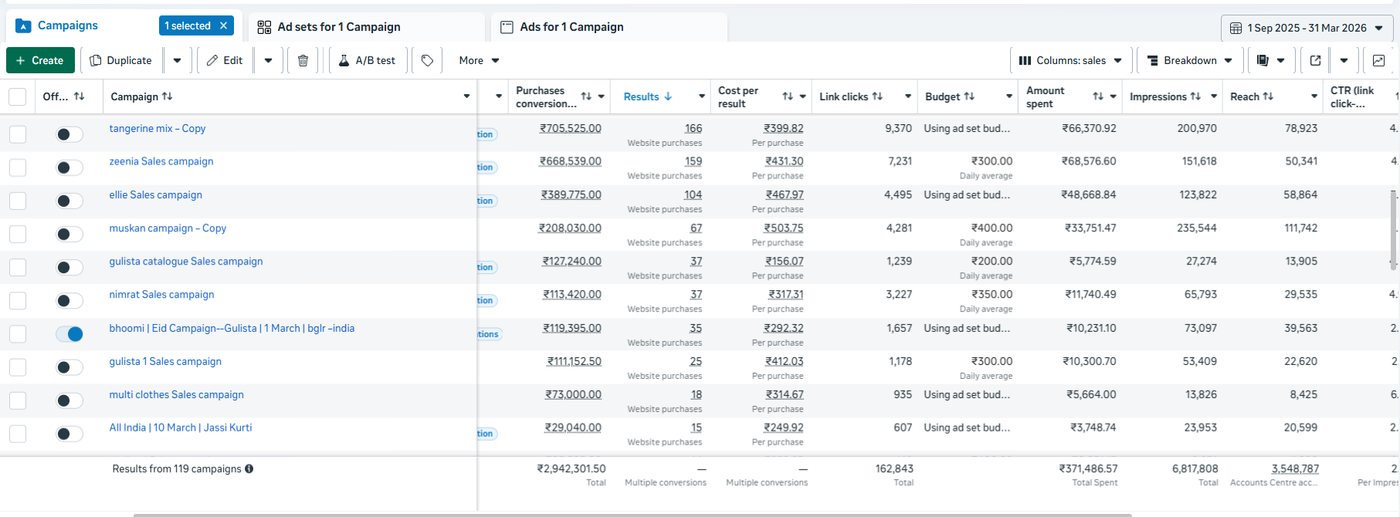The image size is (1400, 517).
Task: Sort by Cost per result arrows
Action: [x=788, y=97]
